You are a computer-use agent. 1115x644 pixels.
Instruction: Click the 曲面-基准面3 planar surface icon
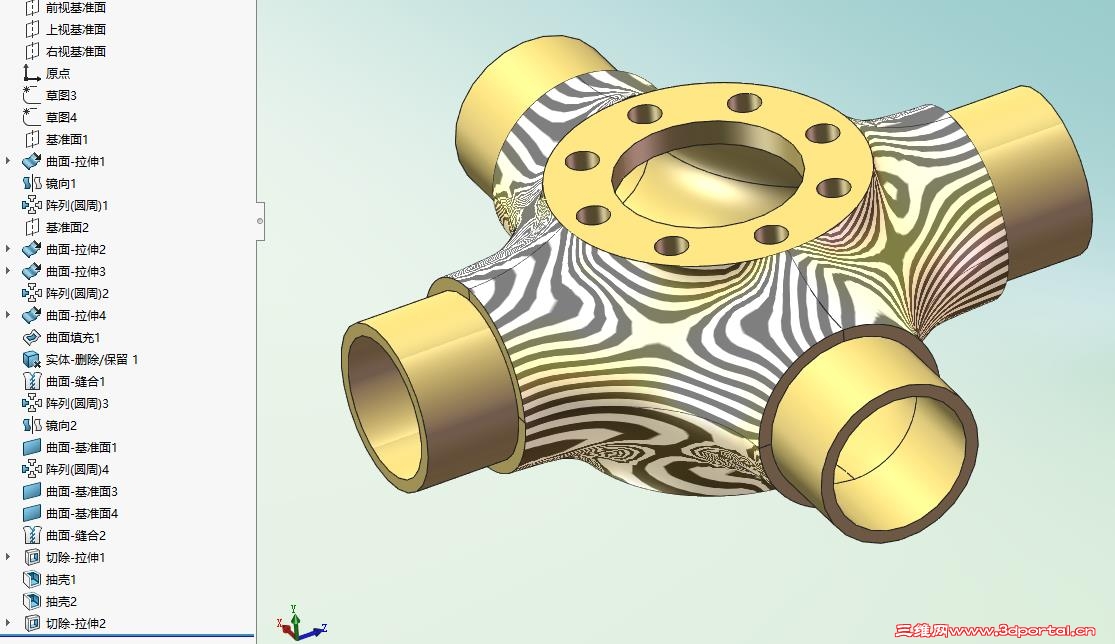tap(32, 492)
